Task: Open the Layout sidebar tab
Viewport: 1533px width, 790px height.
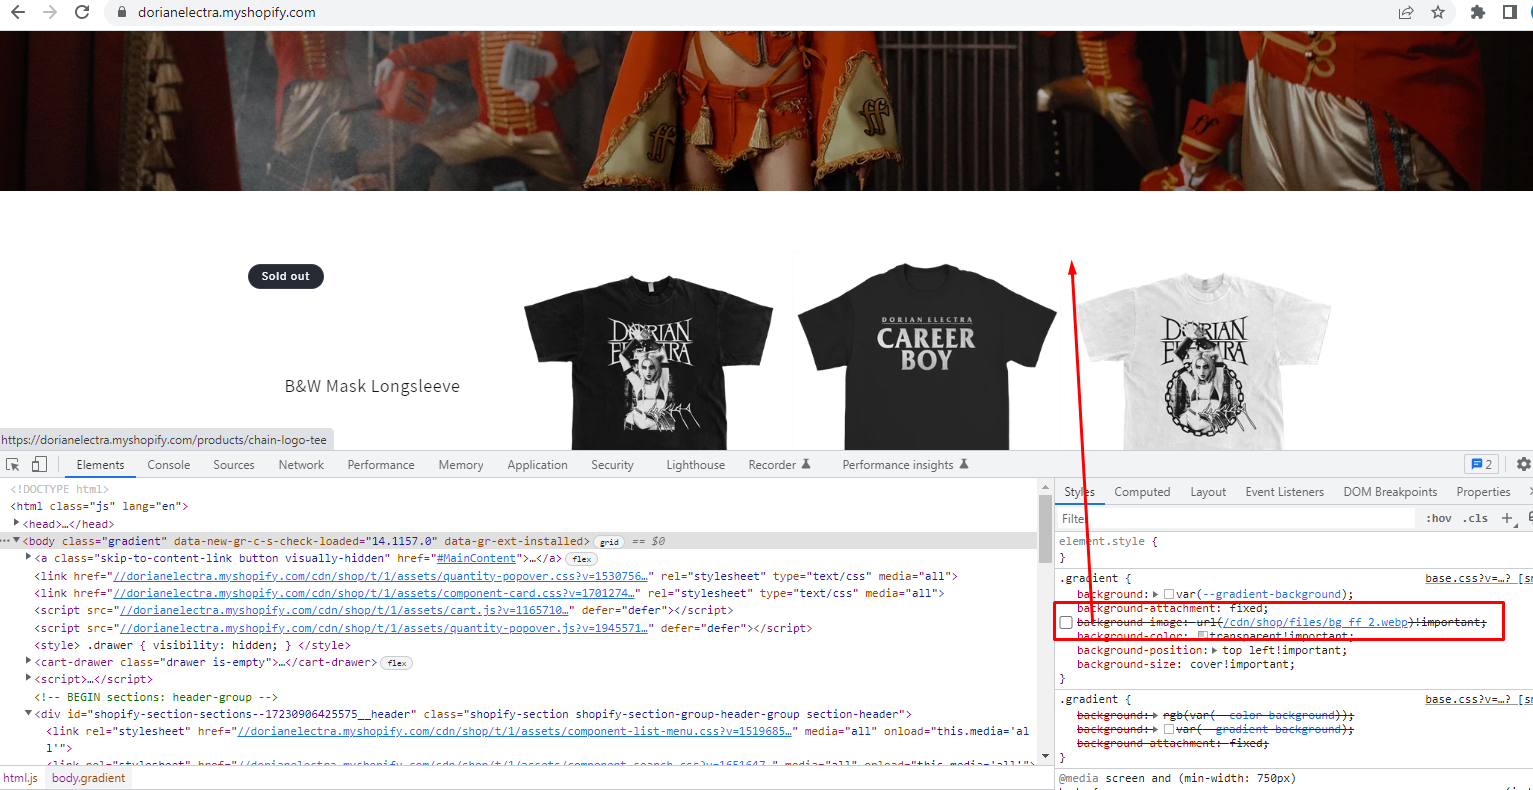Action: tap(1208, 492)
